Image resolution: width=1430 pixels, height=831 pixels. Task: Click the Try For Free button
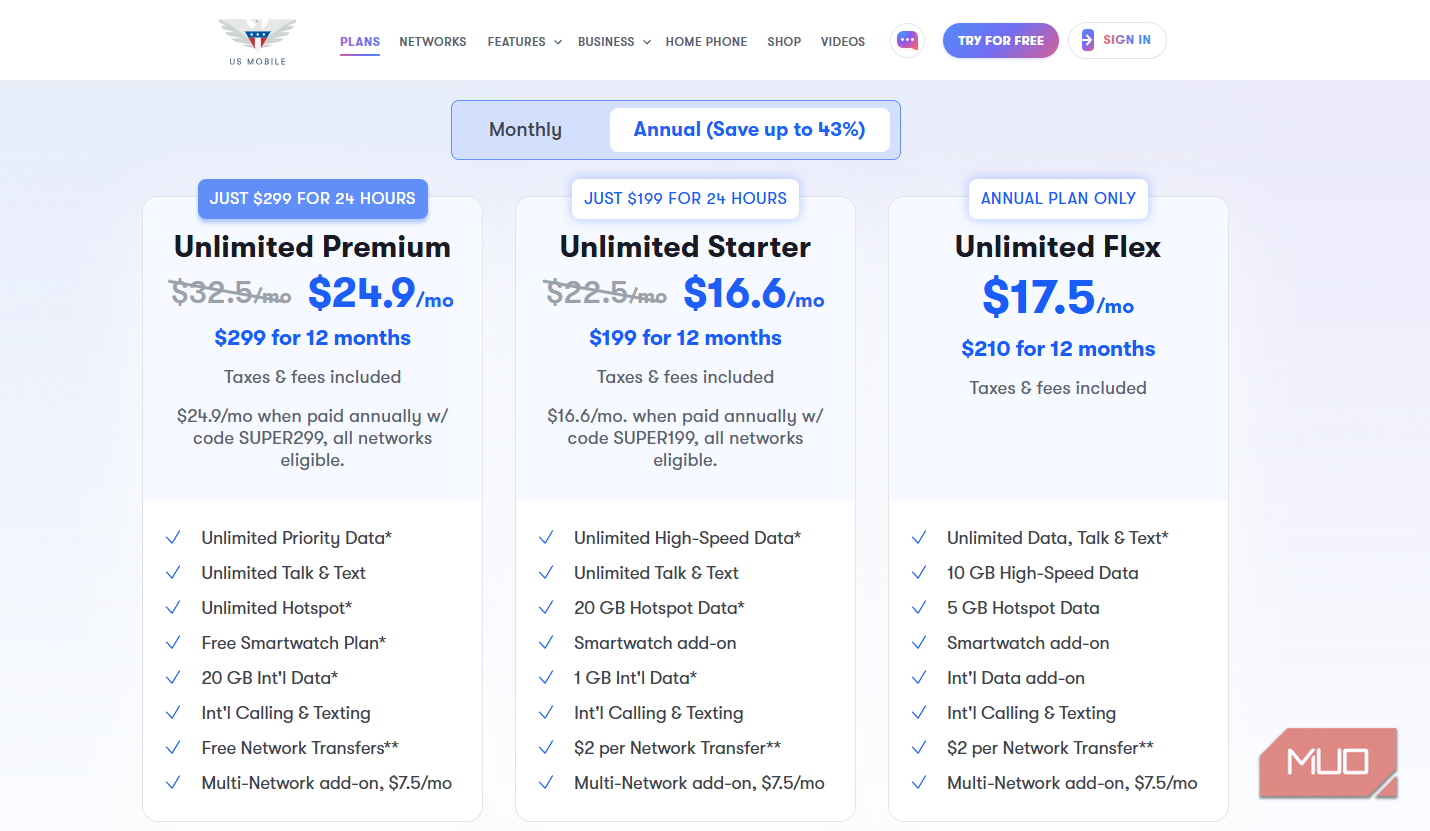click(1001, 41)
